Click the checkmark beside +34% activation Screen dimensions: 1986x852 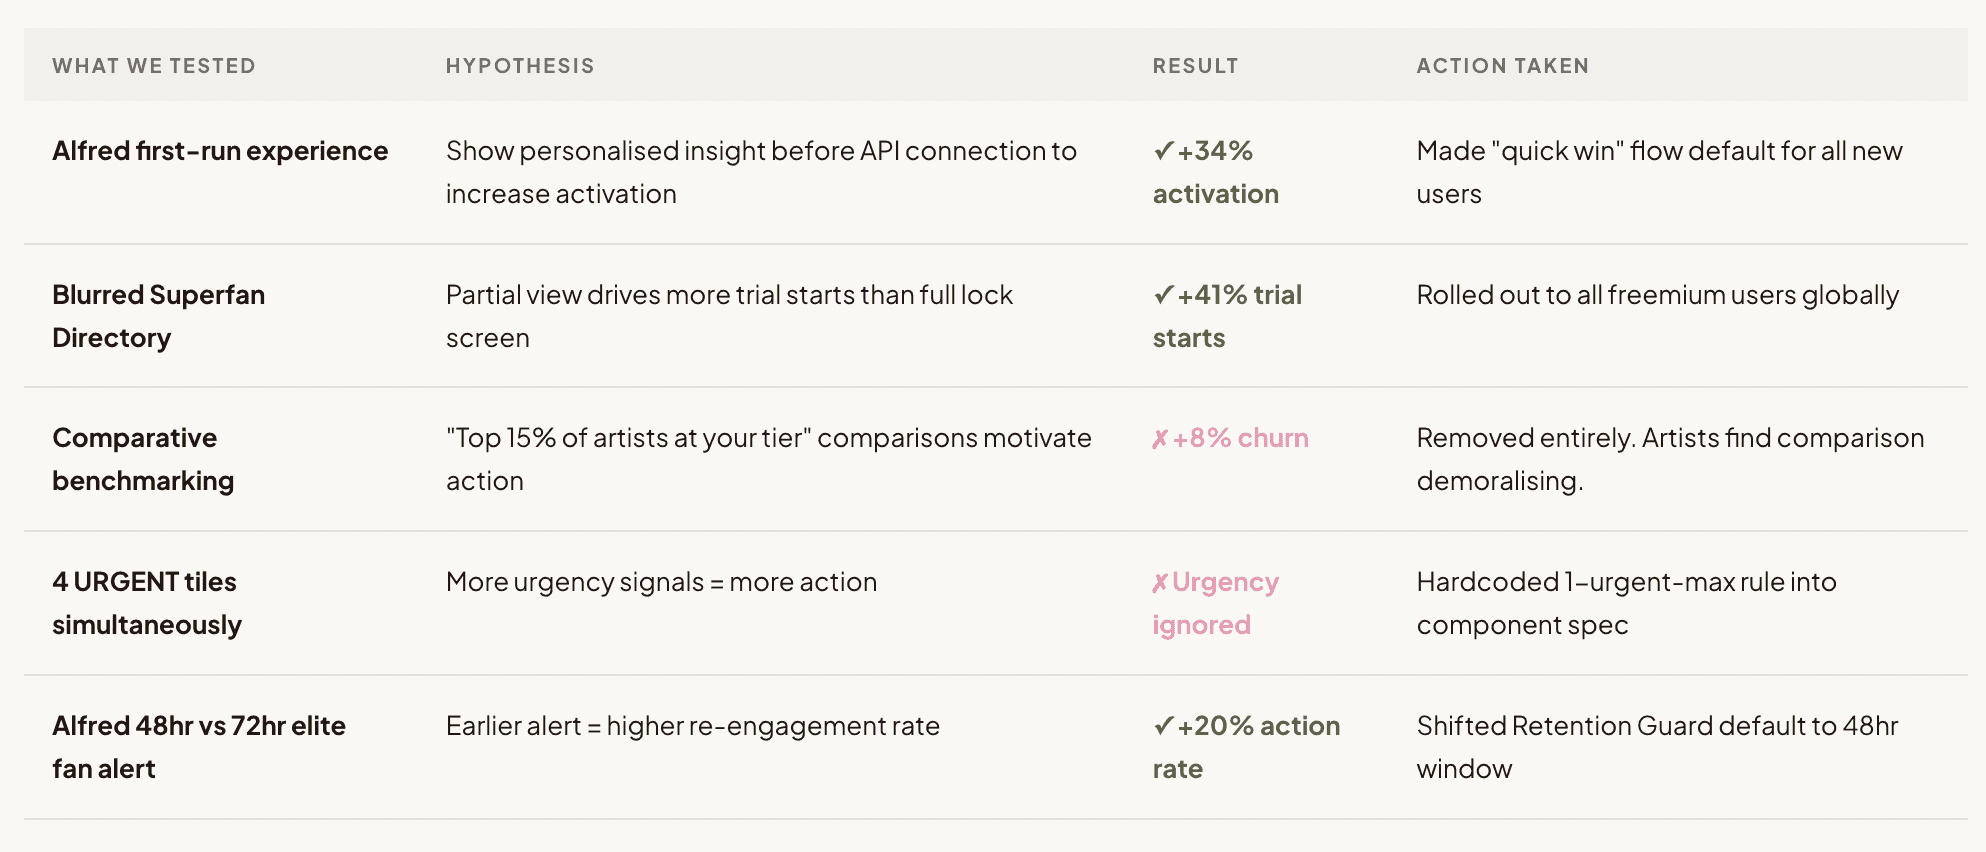(1163, 151)
